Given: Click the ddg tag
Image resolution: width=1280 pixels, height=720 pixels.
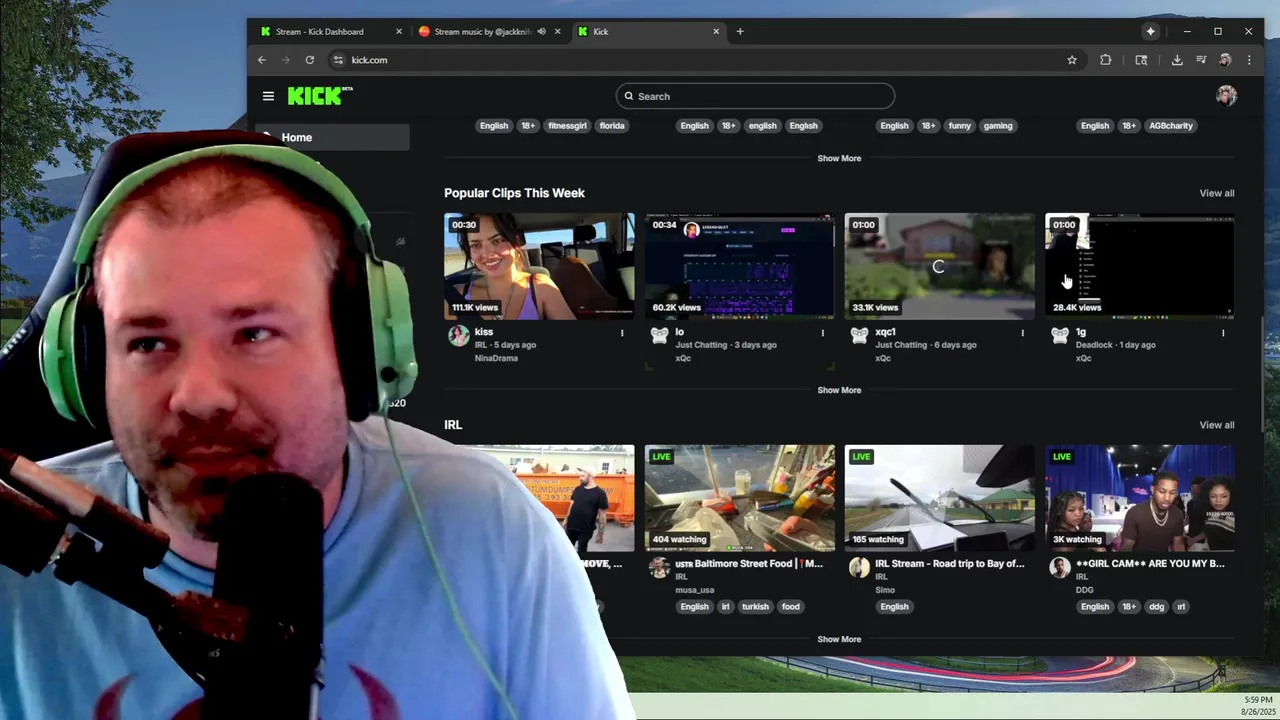Looking at the screenshot, I should tap(1156, 607).
